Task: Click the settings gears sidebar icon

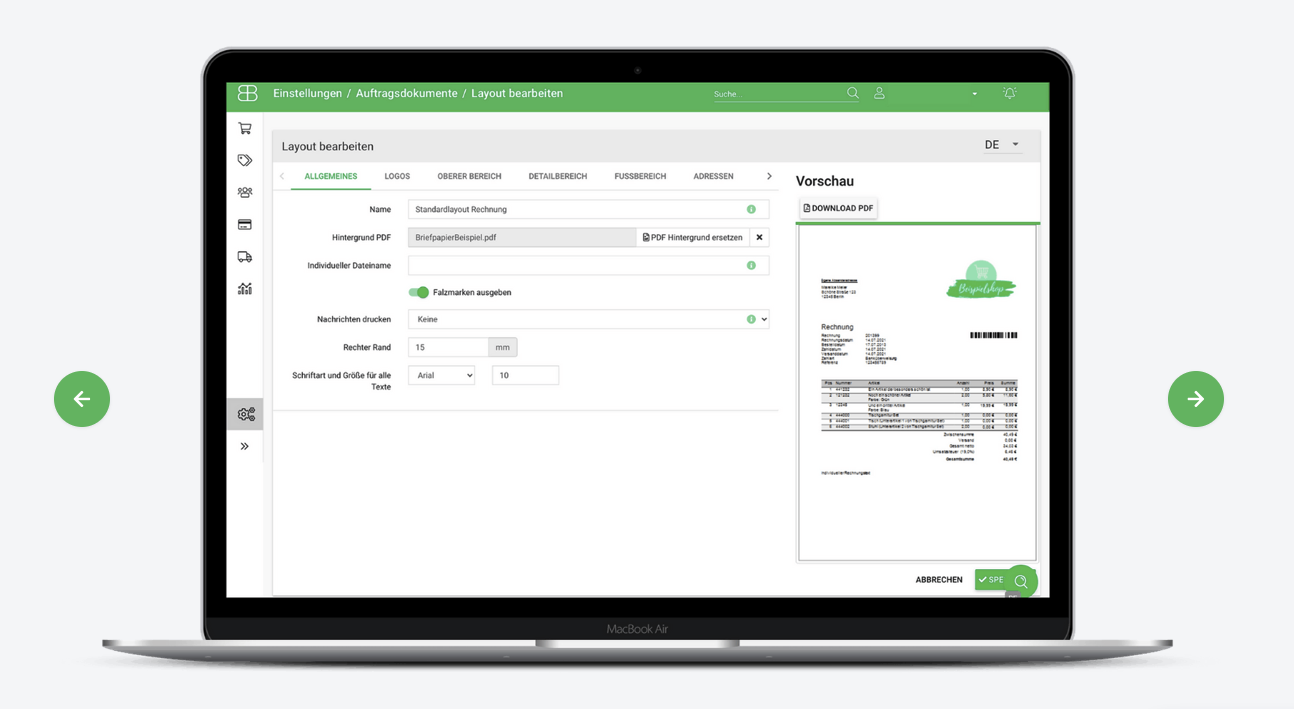Action: (246, 414)
